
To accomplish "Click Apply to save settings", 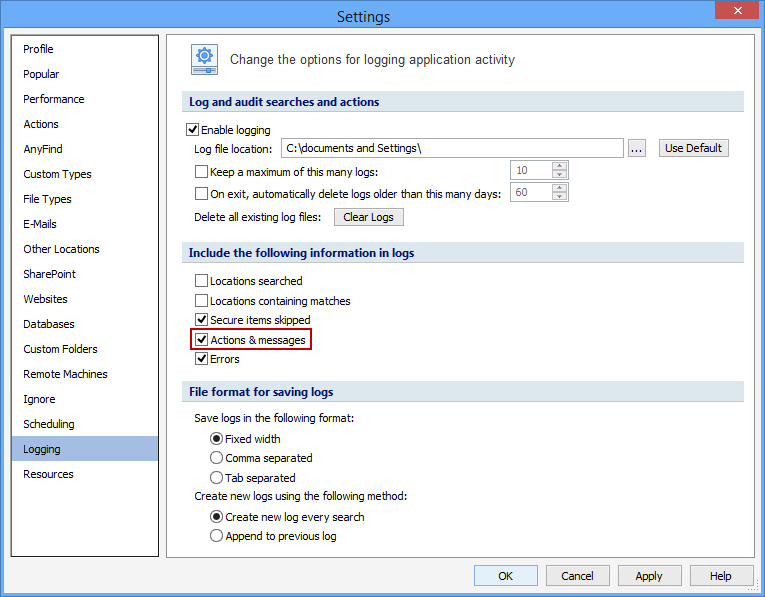I will 649,575.
